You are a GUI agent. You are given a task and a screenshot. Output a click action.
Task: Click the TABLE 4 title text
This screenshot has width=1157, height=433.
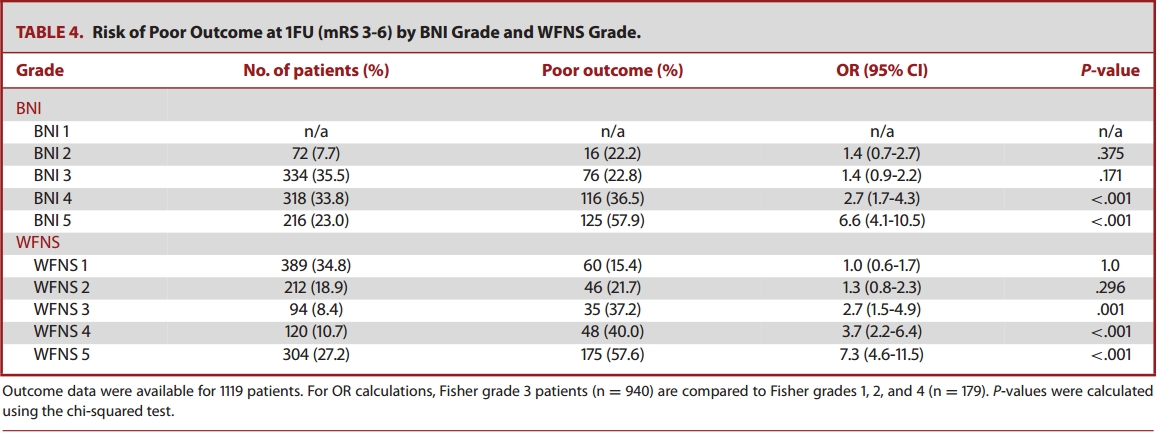328,33
